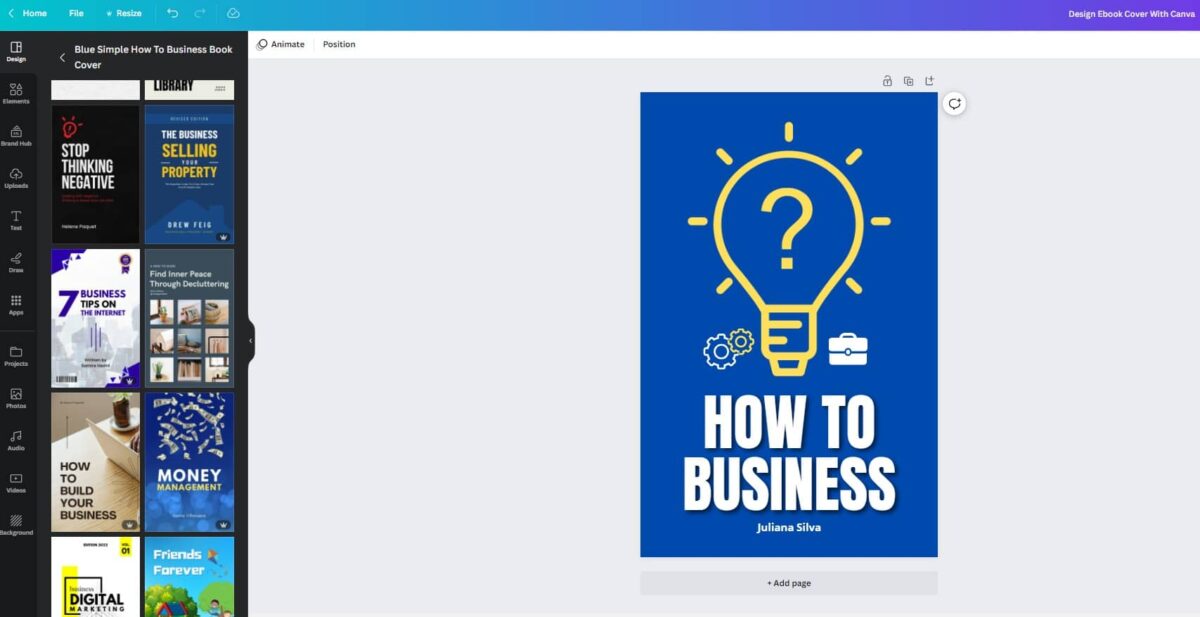Go back from the template search results
Viewport: 1200px width, 617px height.
click(x=63, y=57)
